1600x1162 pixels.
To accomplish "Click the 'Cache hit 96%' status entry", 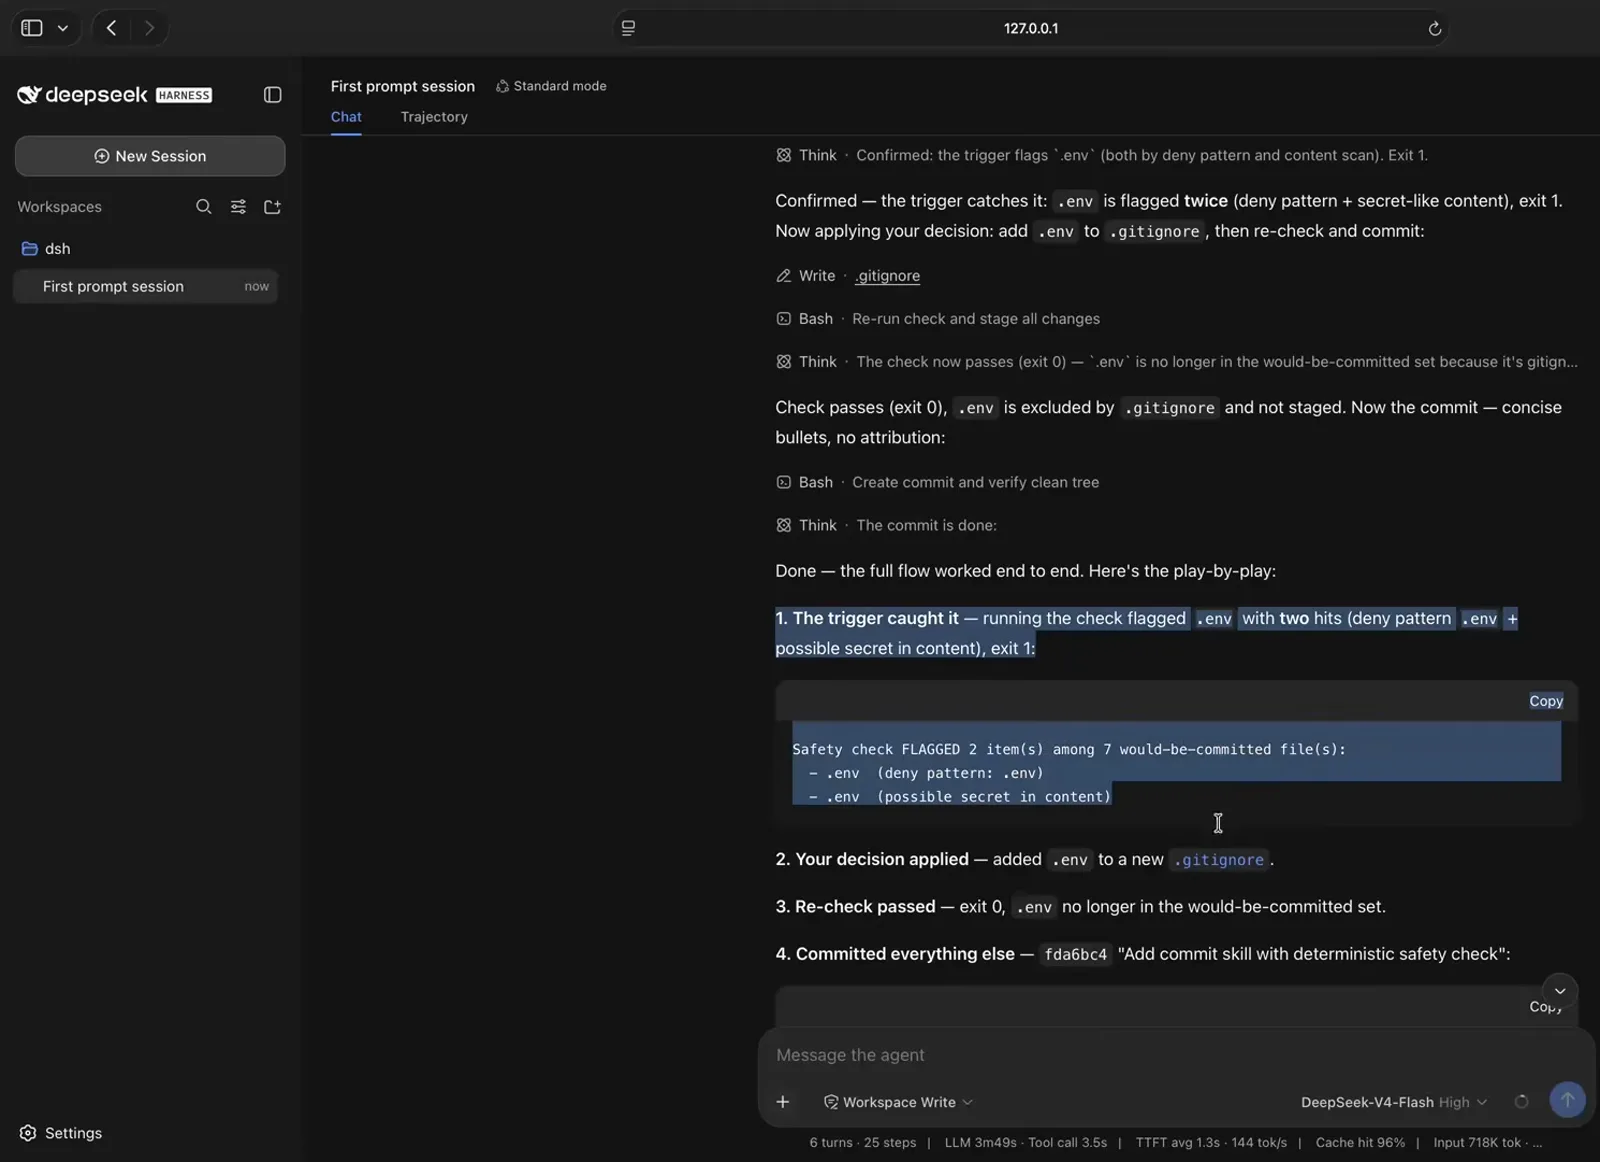I will coord(1360,1143).
